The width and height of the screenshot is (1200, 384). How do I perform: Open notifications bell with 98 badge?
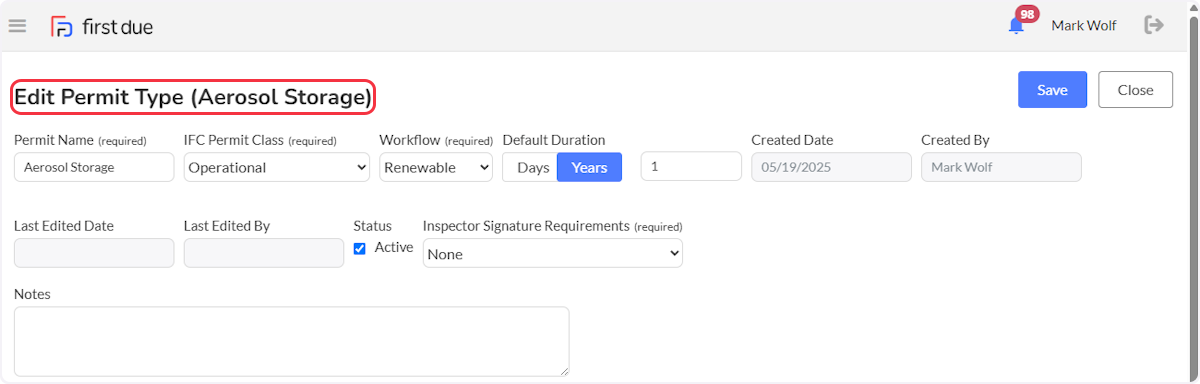click(1017, 25)
